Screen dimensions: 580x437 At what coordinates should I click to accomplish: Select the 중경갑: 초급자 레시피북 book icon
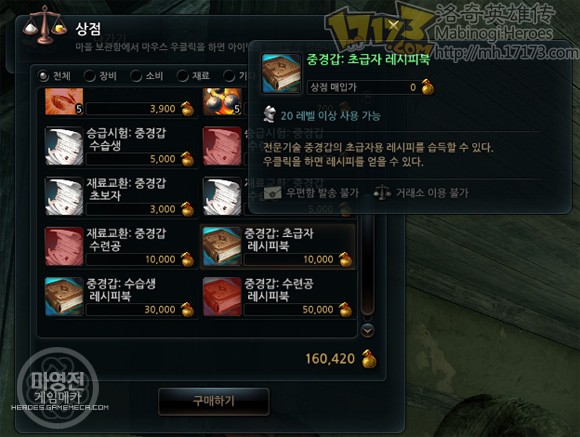222,246
